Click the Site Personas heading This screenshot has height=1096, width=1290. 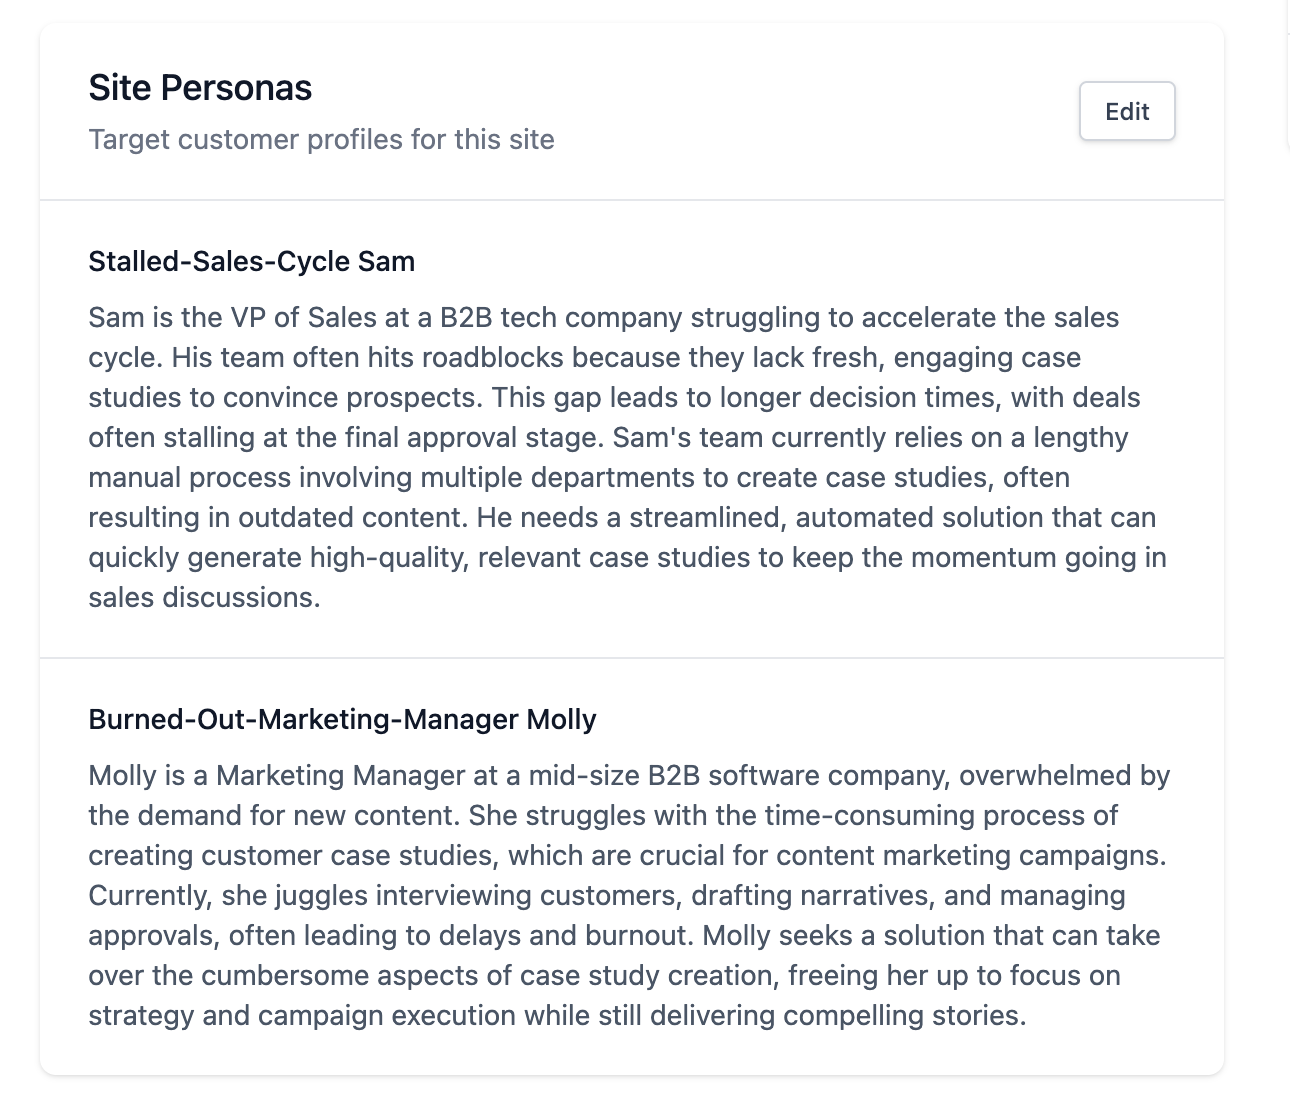pyautogui.click(x=200, y=88)
